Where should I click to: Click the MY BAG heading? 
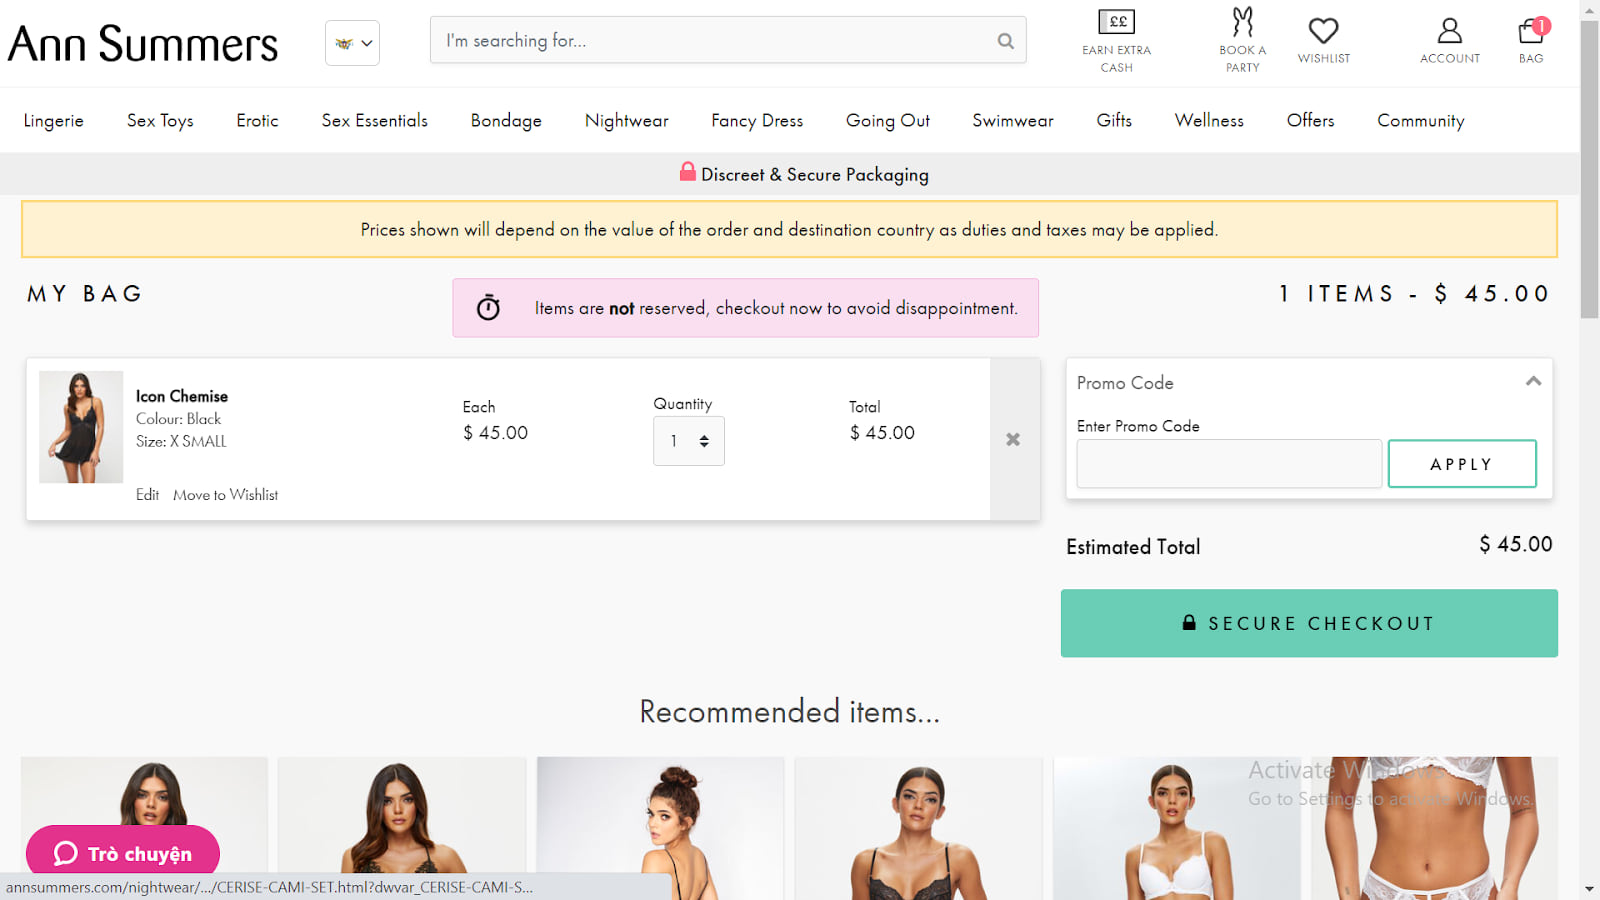[x=85, y=294]
